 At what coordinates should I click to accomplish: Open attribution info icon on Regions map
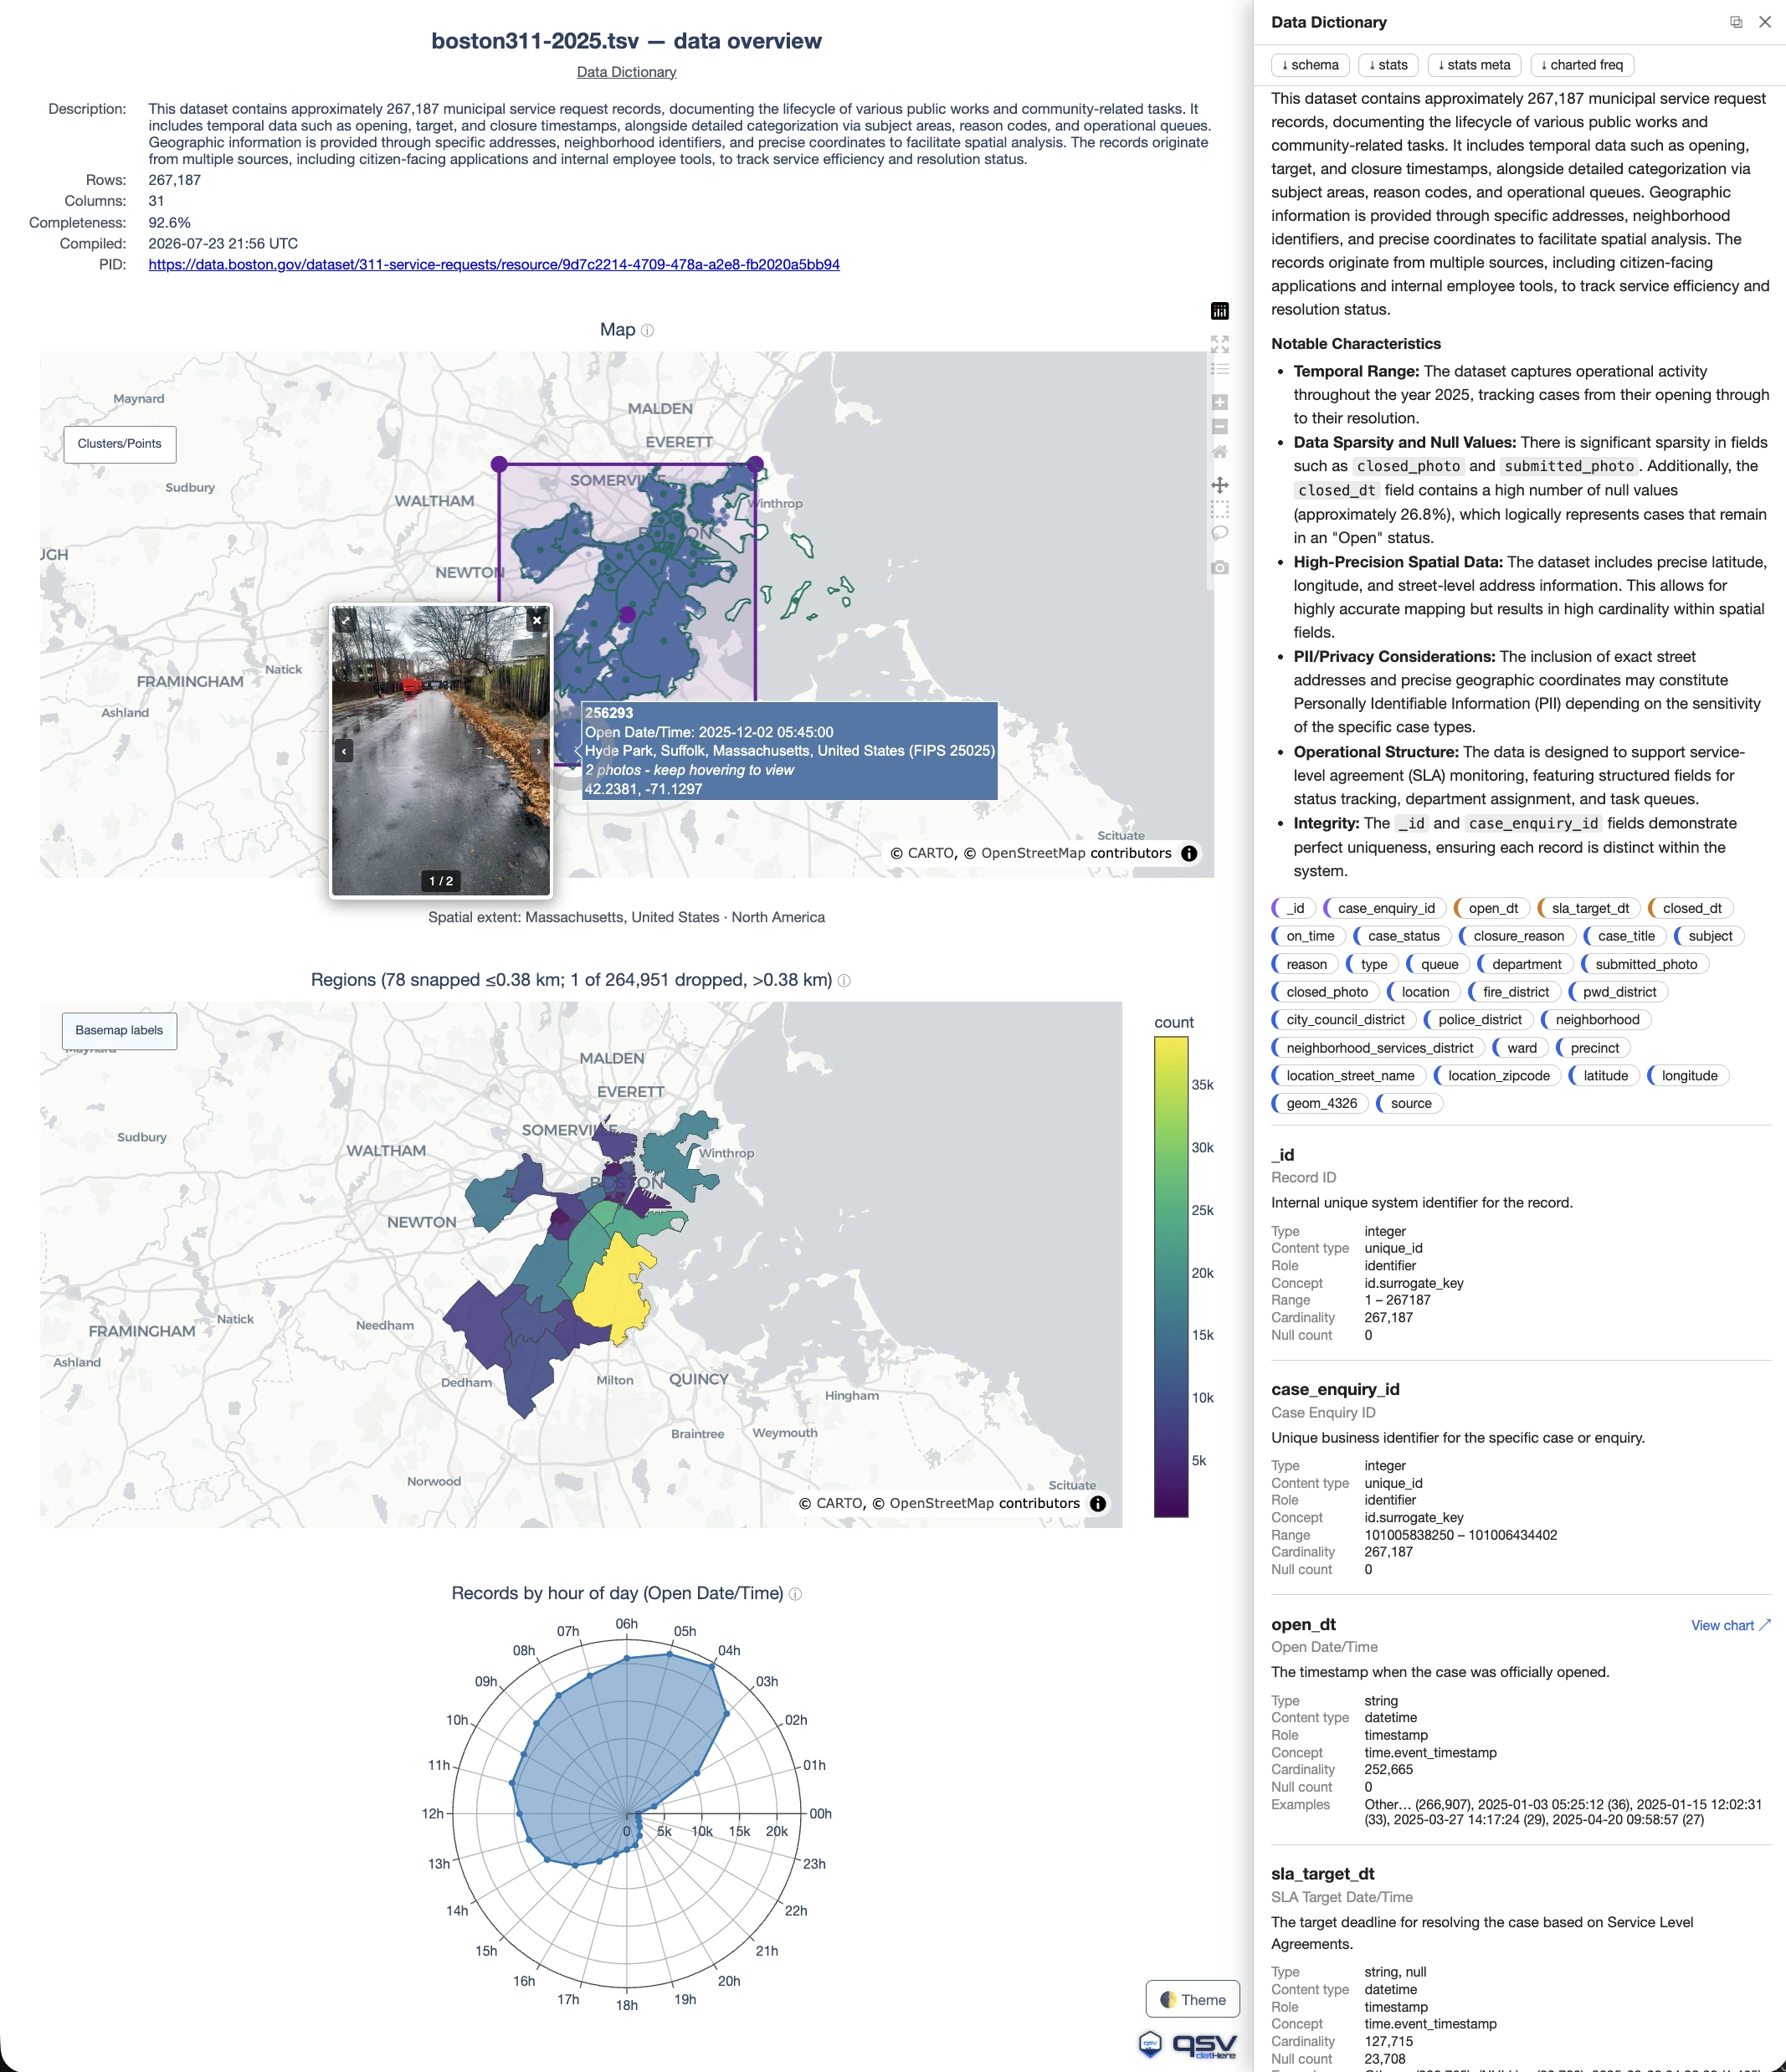(1098, 1504)
